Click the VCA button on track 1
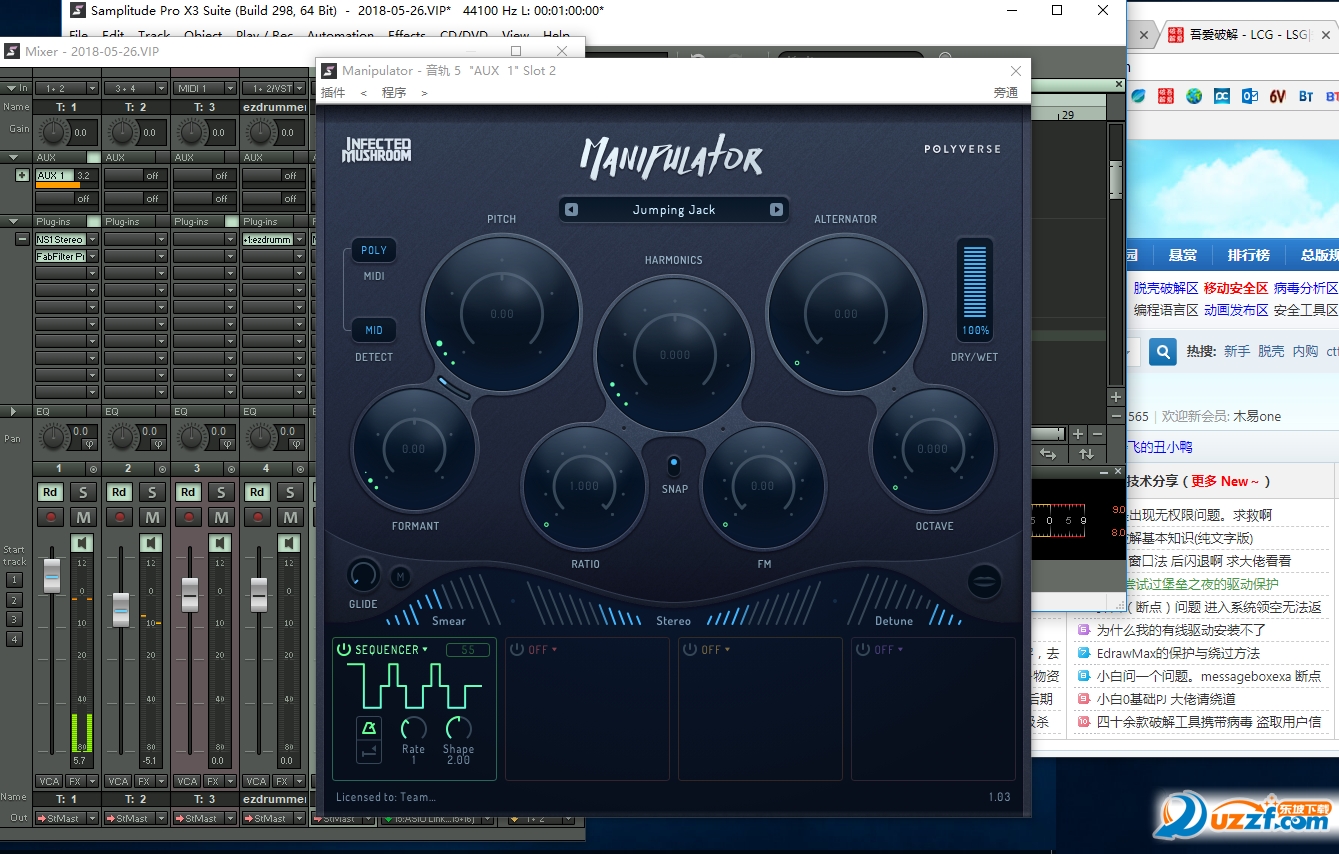The width and height of the screenshot is (1339, 854). point(49,781)
